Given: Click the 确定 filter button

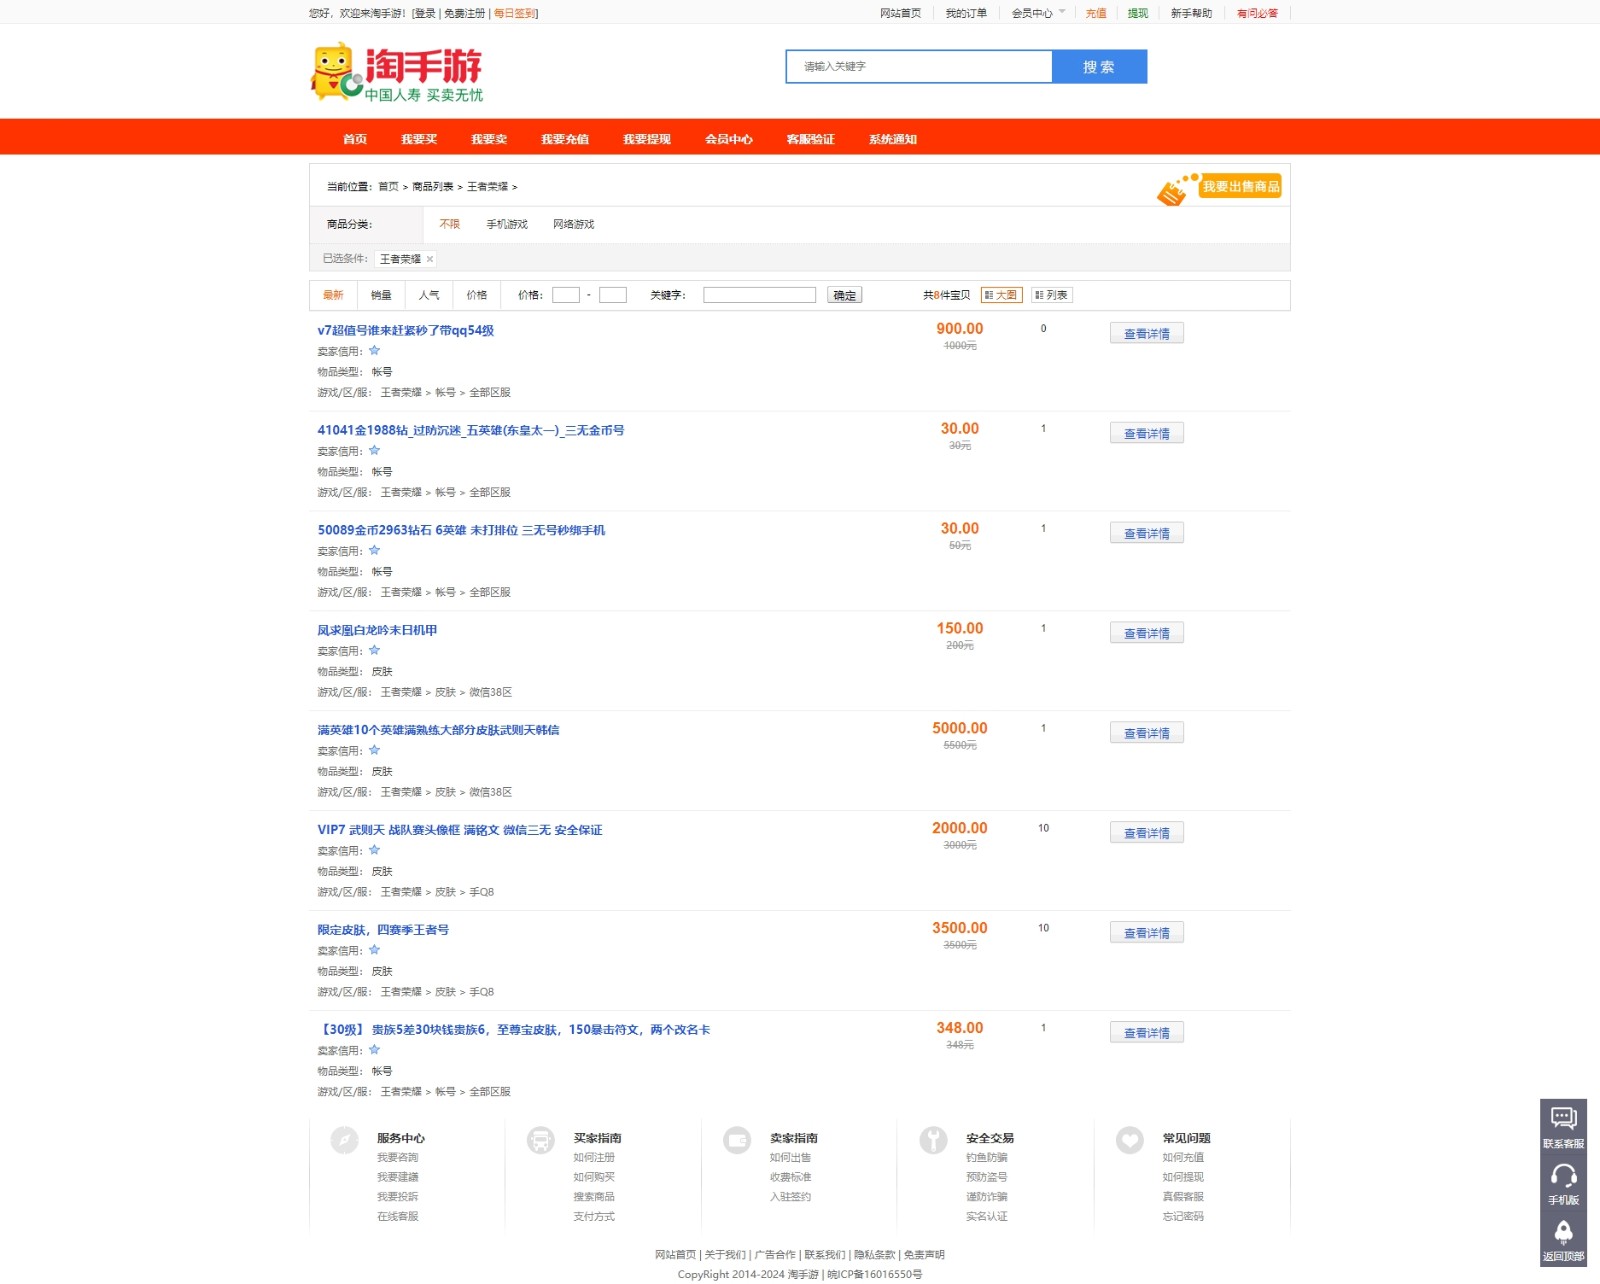Looking at the screenshot, I should tap(845, 295).
